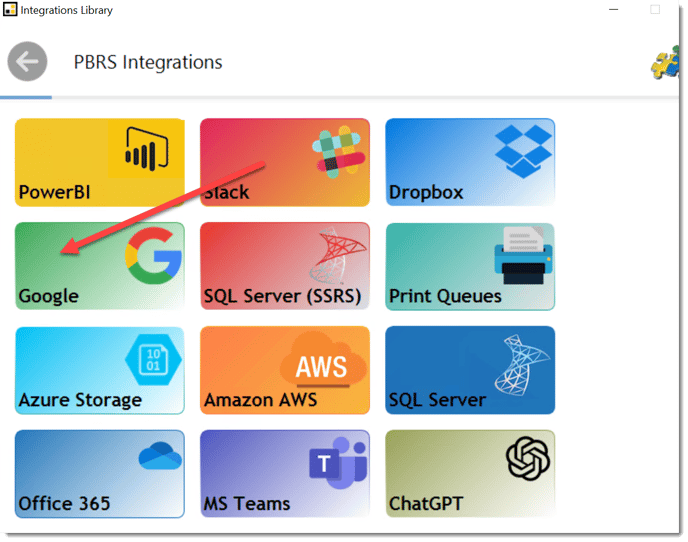Select the blue SQL Server tile
The height and width of the screenshot is (542, 688).
[x=470, y=370]
